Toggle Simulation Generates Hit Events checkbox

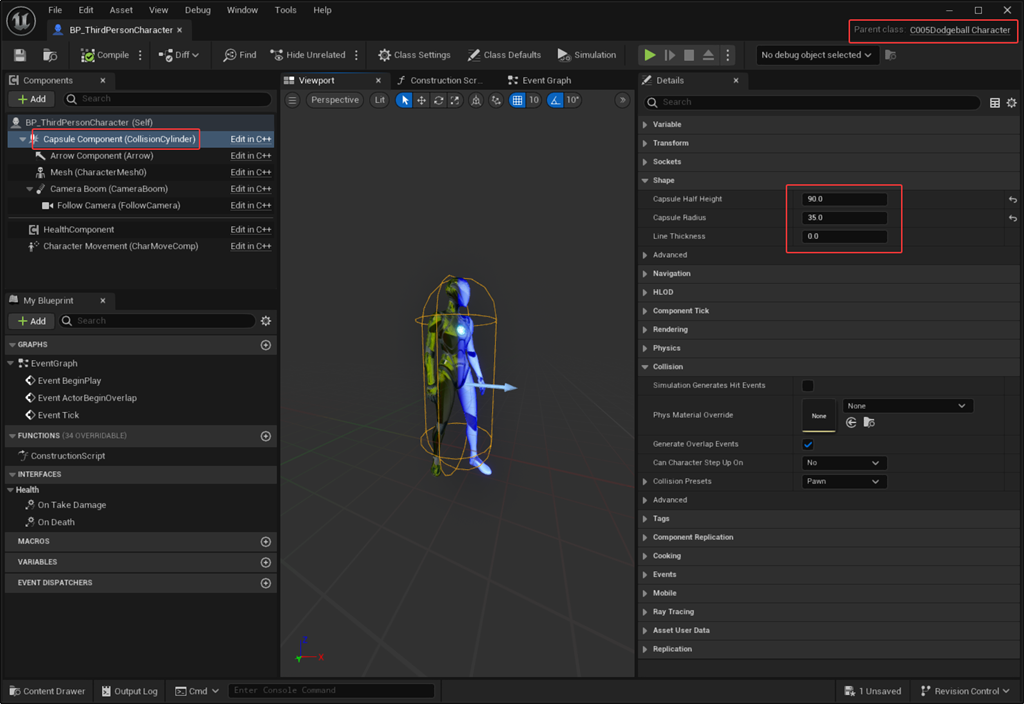pos(808,385)
